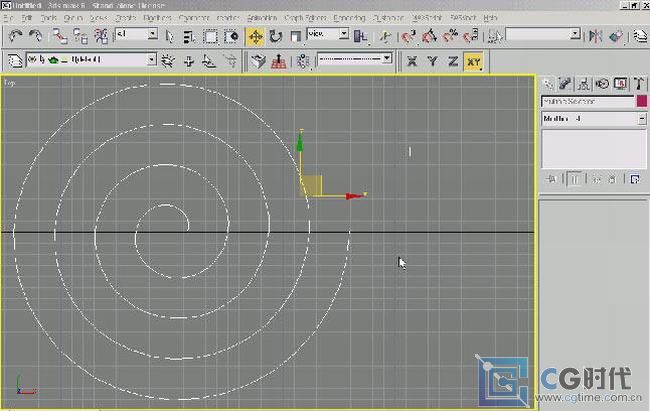This screenshot has height=411, width=650.
Task: Click the Array flyout tool icon
Action: [x=303, y=61]
